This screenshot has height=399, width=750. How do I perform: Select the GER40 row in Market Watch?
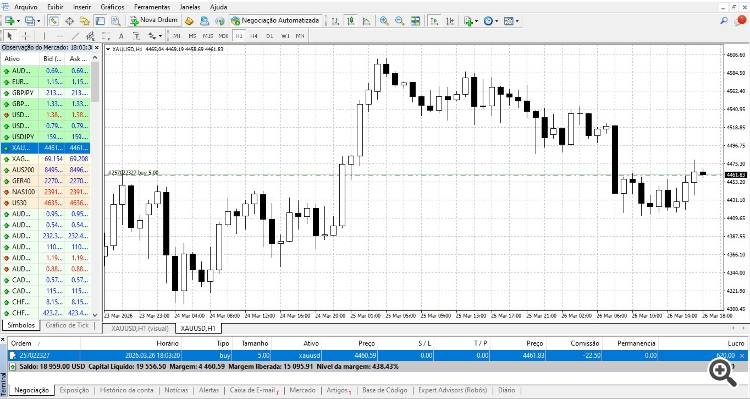click(x=45, y=180)
